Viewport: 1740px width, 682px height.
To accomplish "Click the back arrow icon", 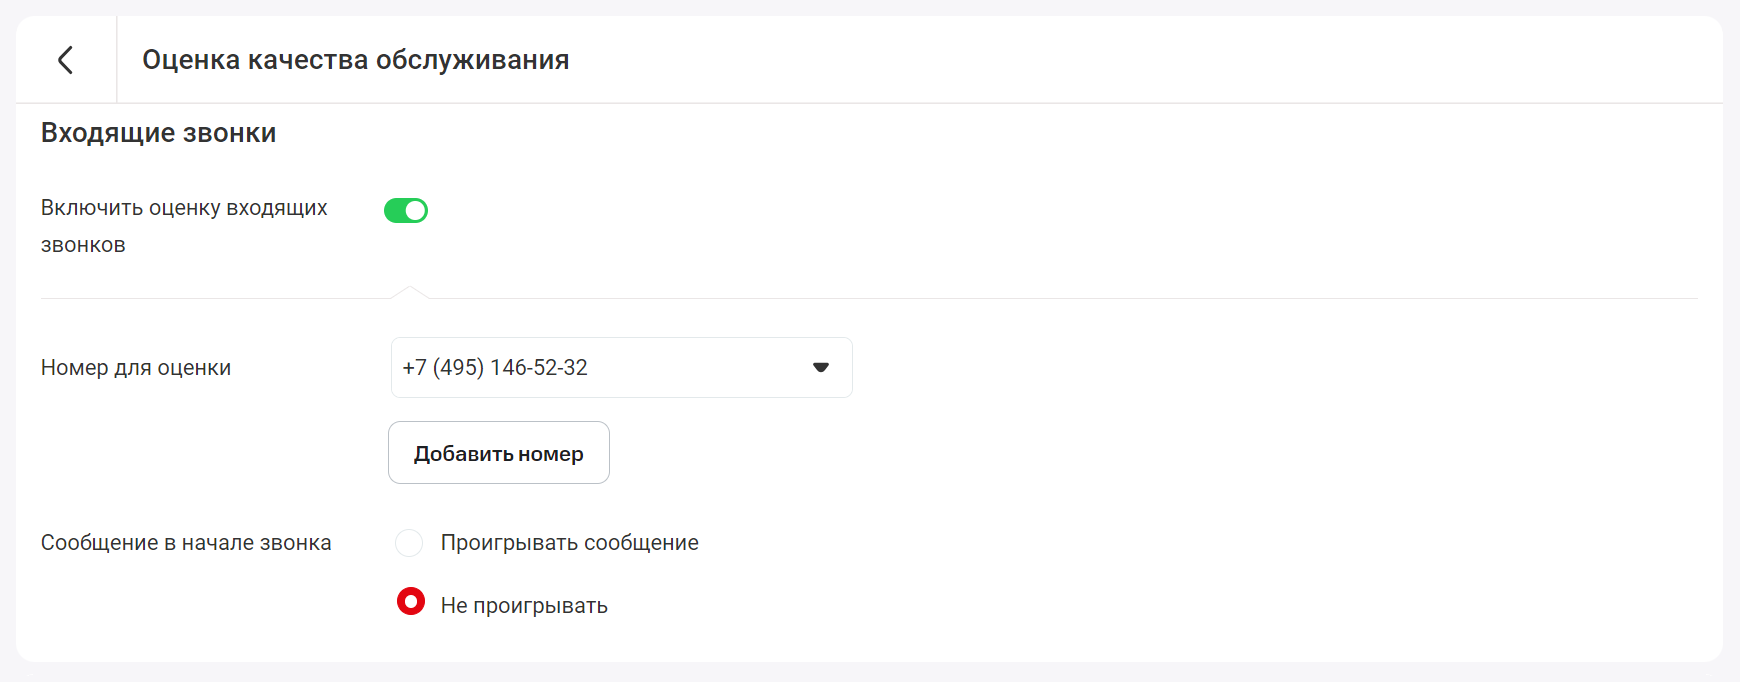I will [x=66, y=60].
